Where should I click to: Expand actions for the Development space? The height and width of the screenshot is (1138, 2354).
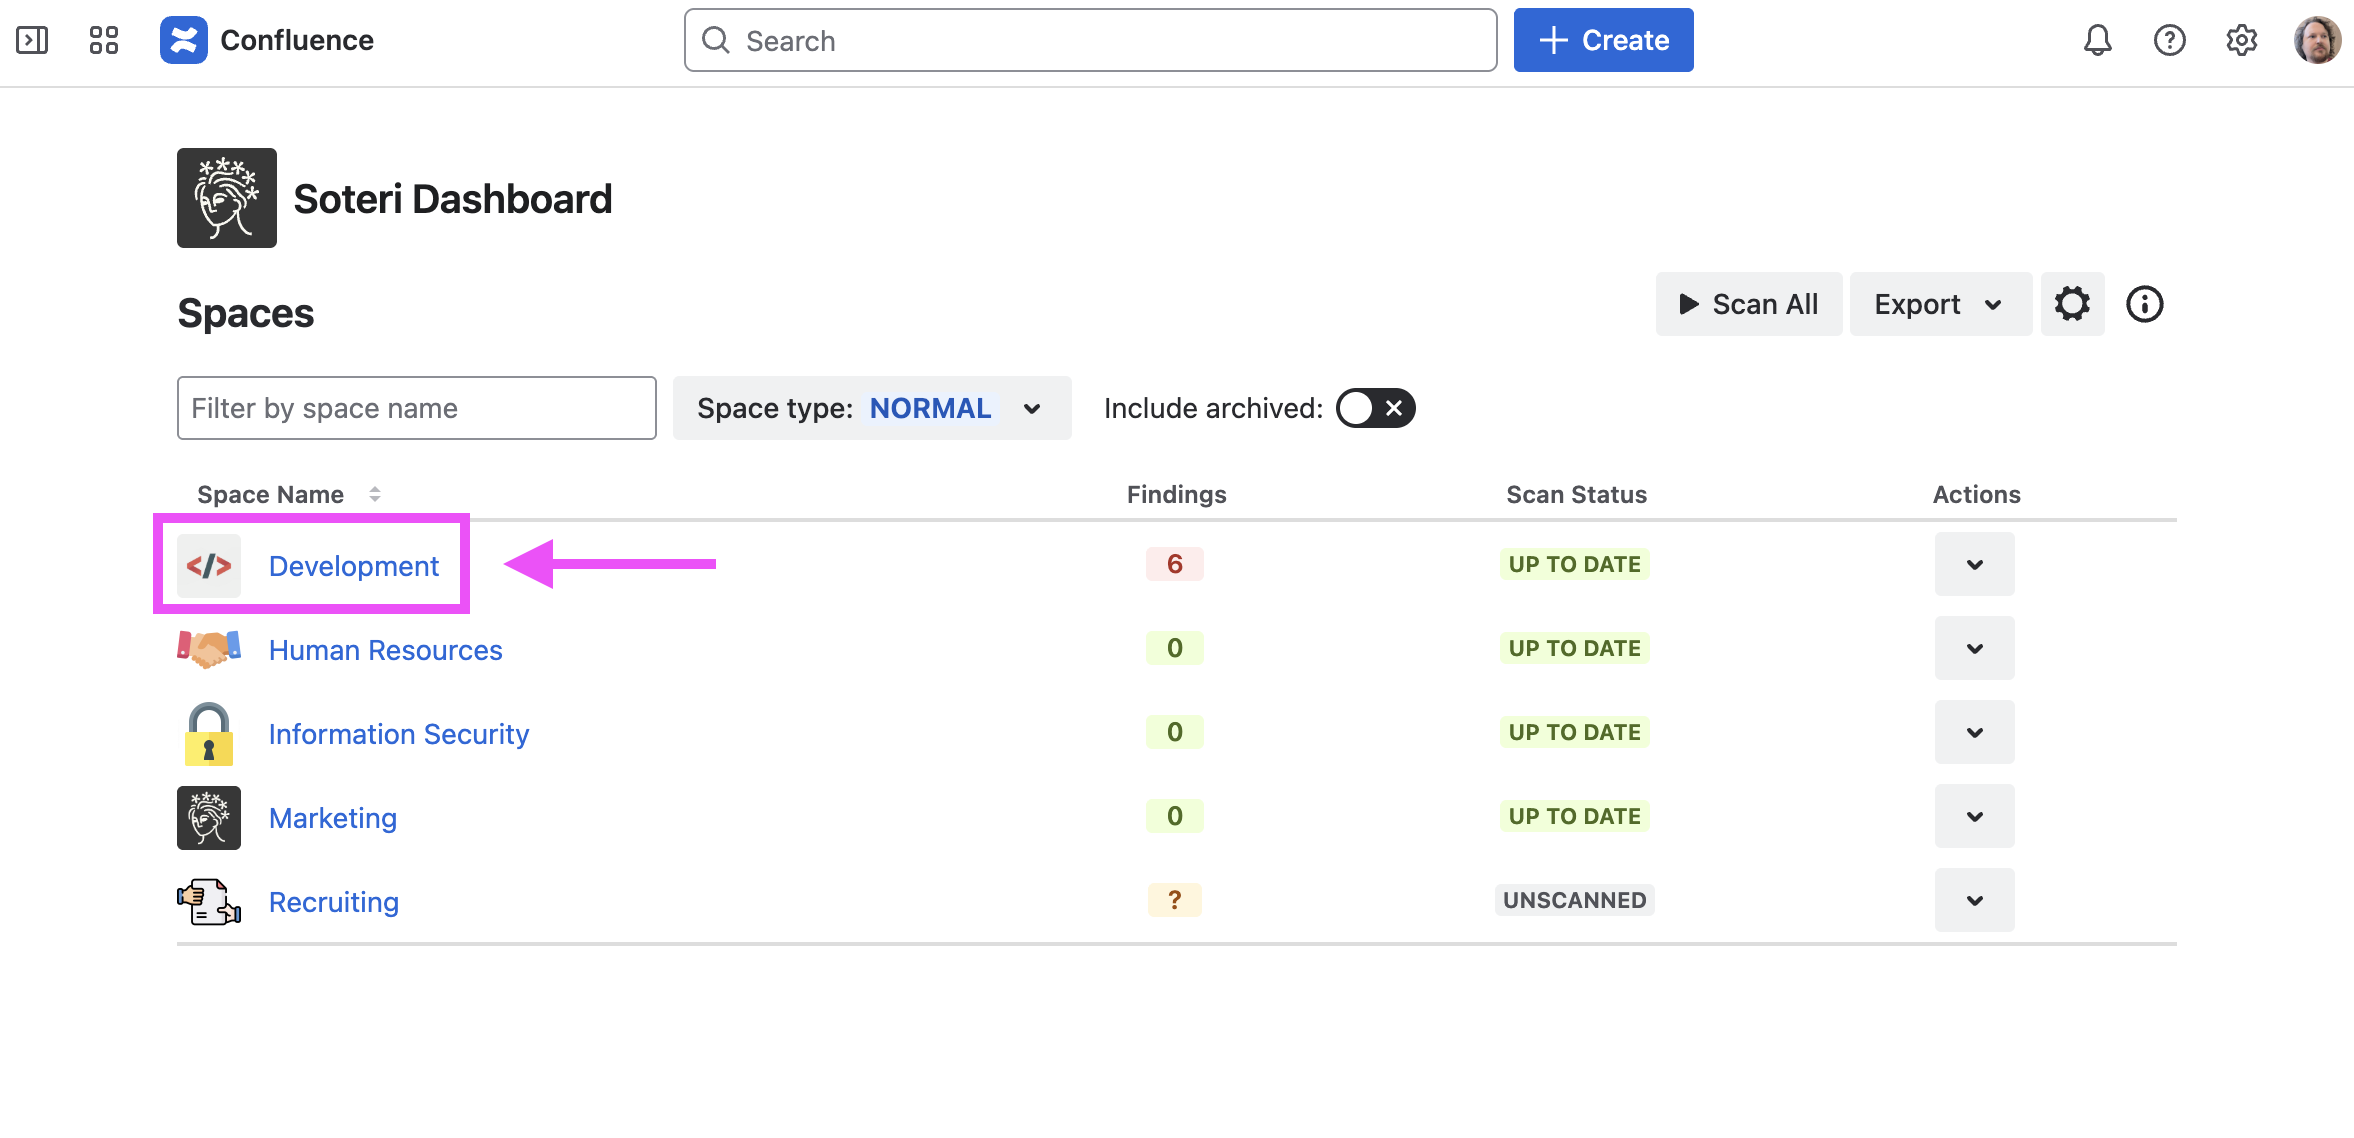point(1974,564)
